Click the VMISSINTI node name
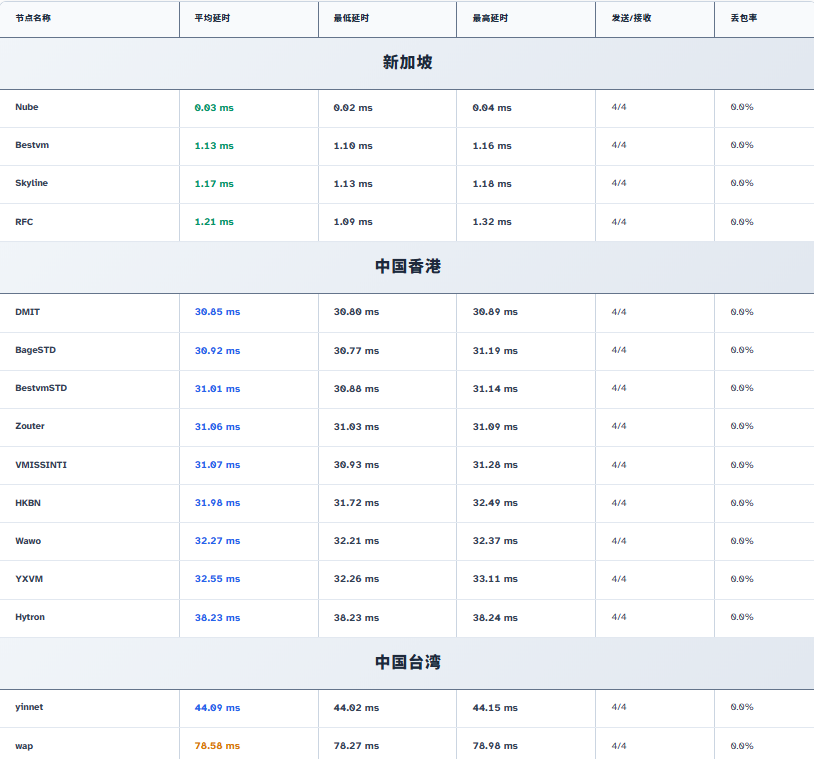Viewport: 814px width, 759px height. coord(41,465)
